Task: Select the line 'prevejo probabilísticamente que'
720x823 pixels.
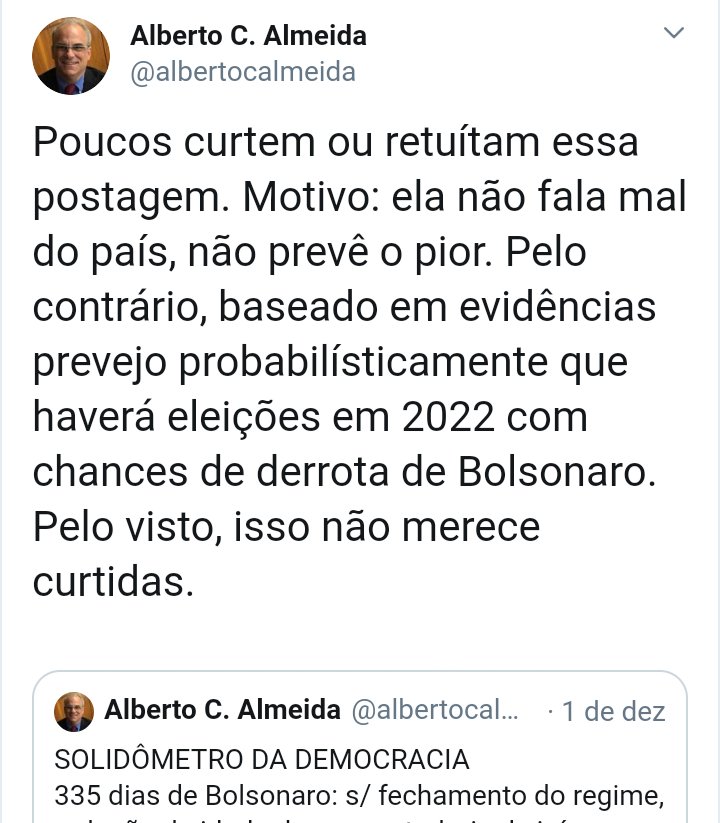Action: 331,364
